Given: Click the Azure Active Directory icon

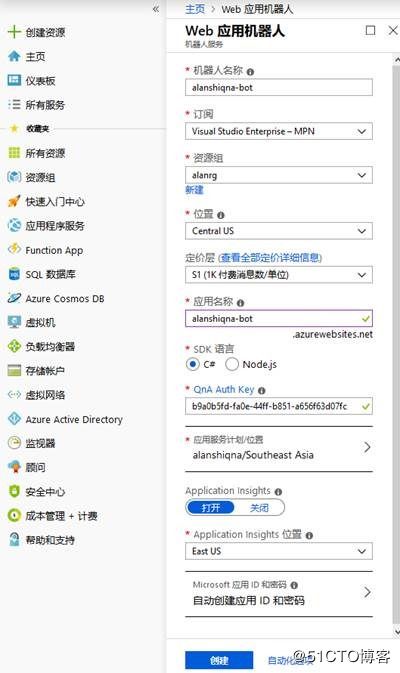Looking at the screenshot, I should [x=14, y=419].
